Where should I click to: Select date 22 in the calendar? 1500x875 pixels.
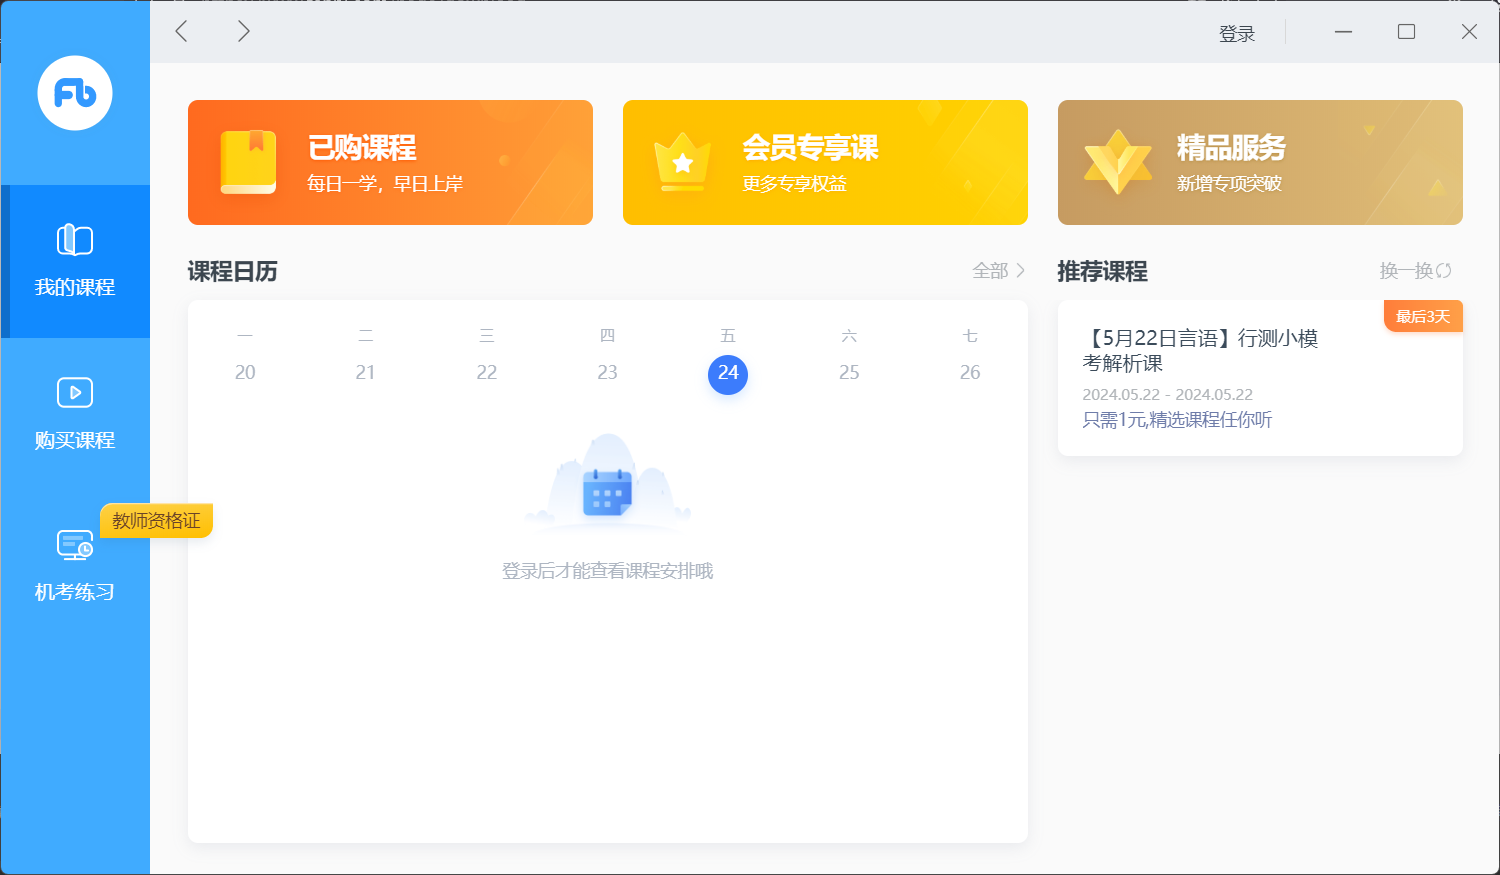click(487, 372)
